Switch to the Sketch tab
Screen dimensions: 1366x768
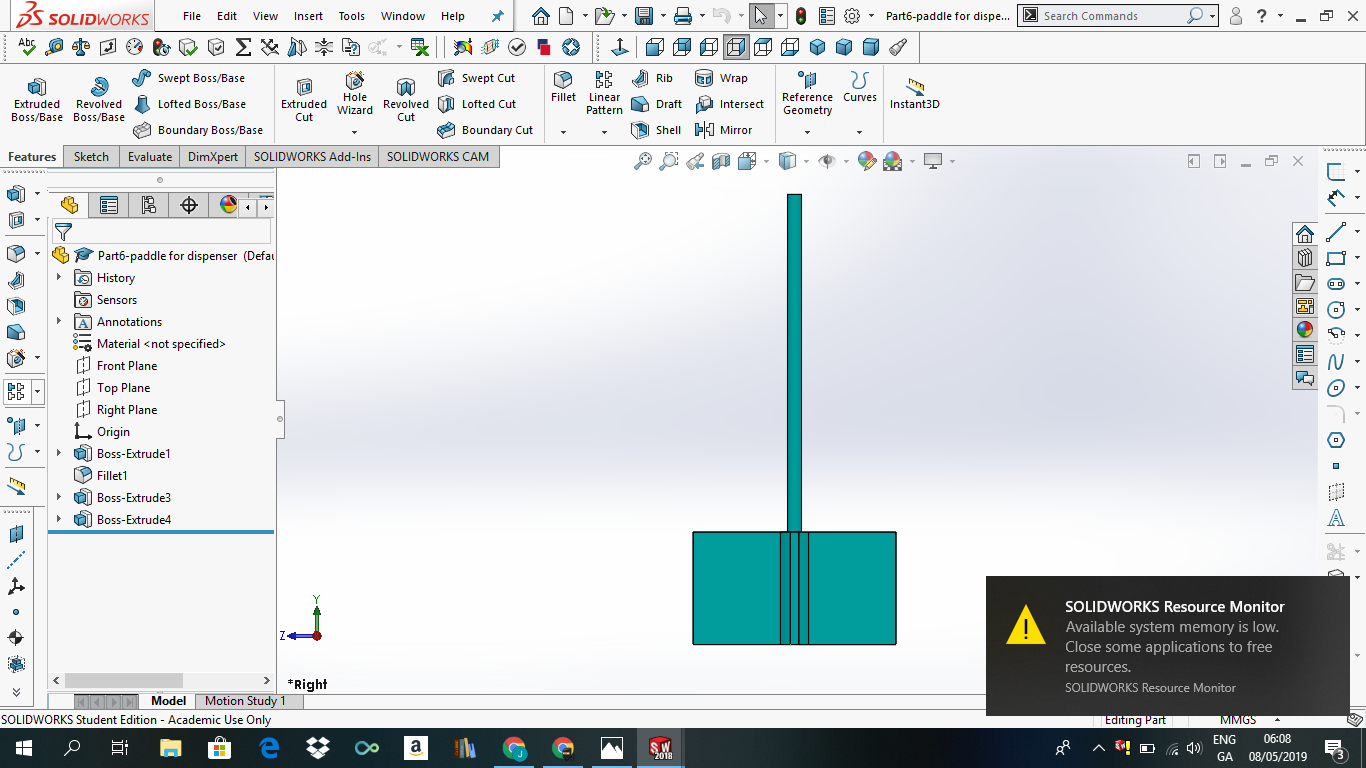[x=91, y=157]
